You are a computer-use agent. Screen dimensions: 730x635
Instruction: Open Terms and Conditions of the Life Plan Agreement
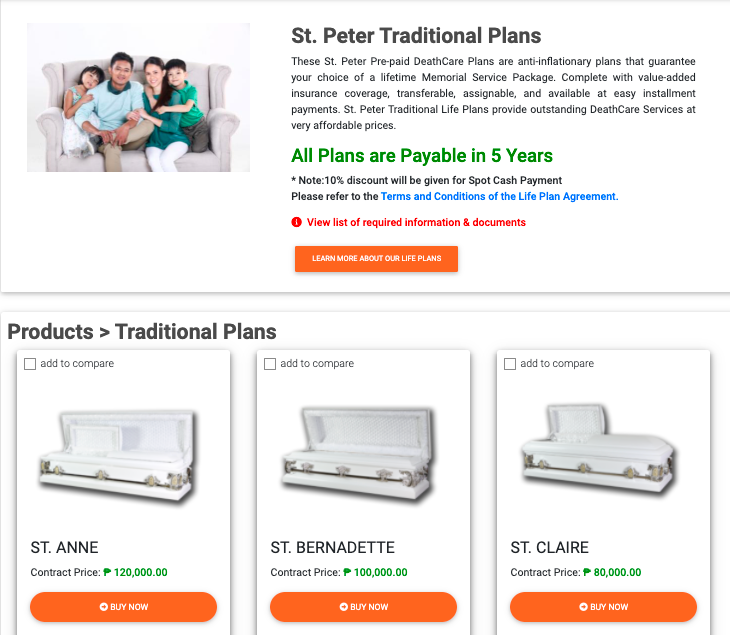pyautogui.click(x=500, y=196)
